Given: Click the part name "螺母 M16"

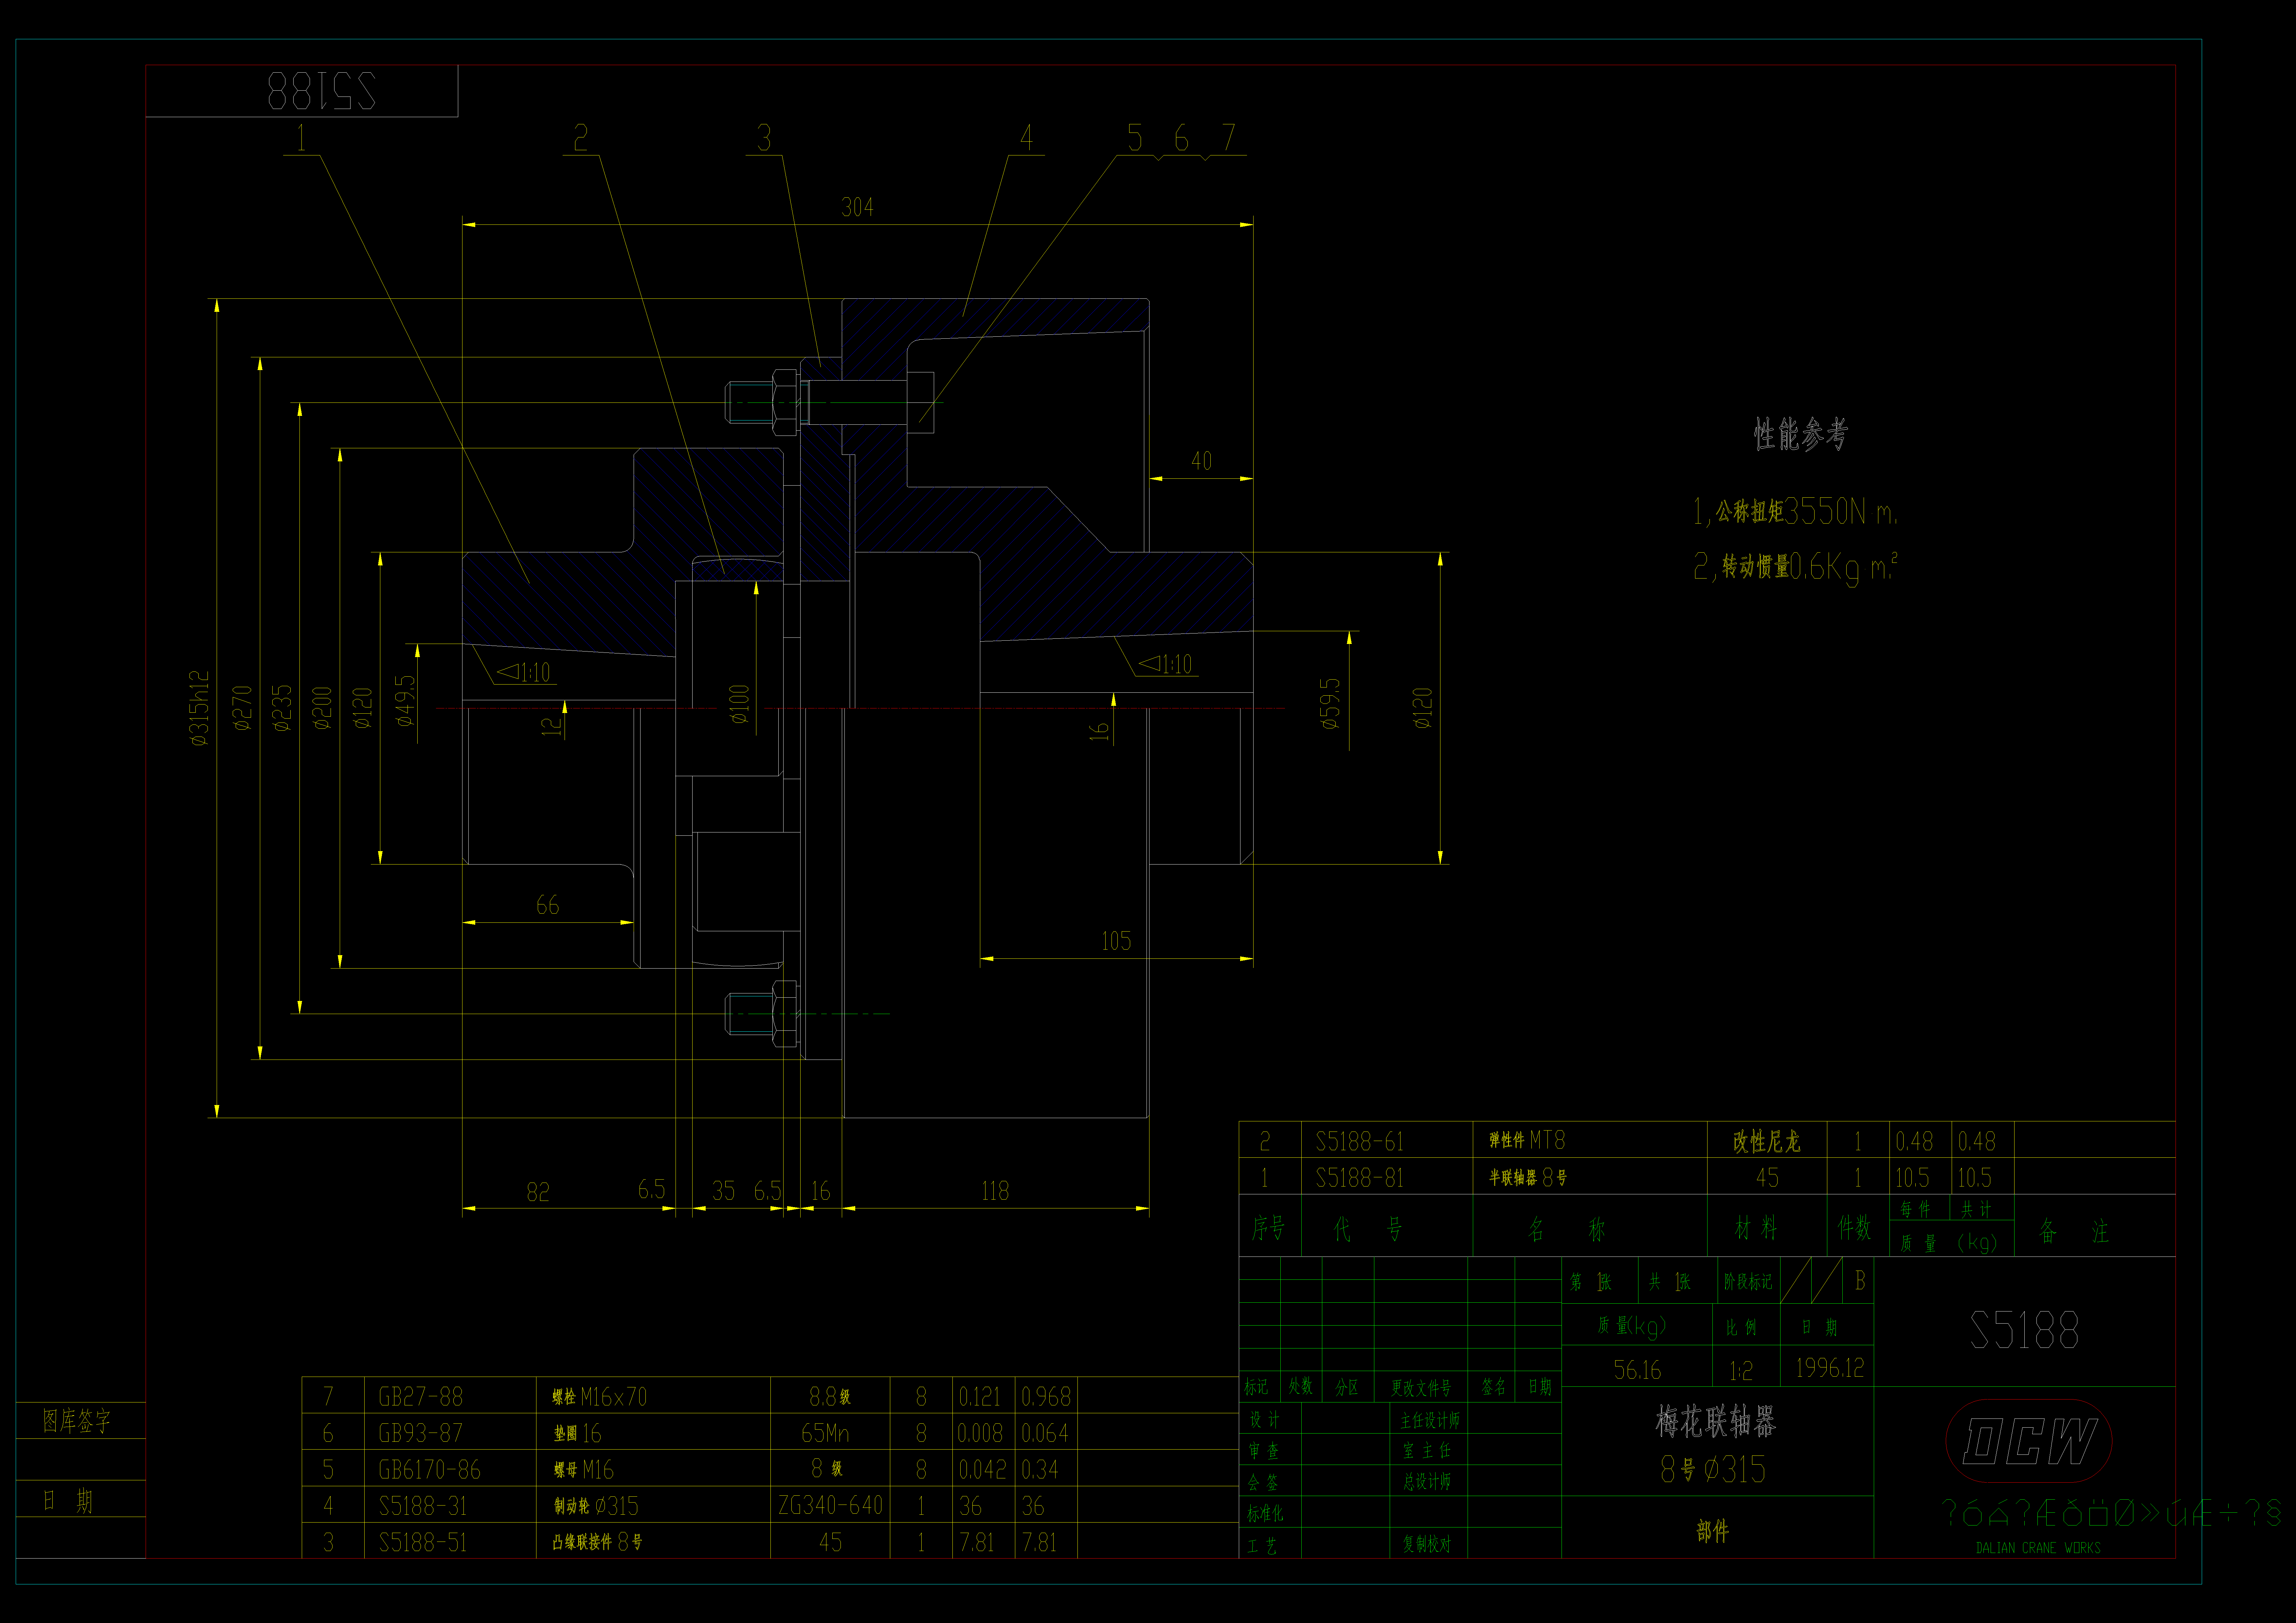Looking at the screenshot, I should tap(584, 1470).
